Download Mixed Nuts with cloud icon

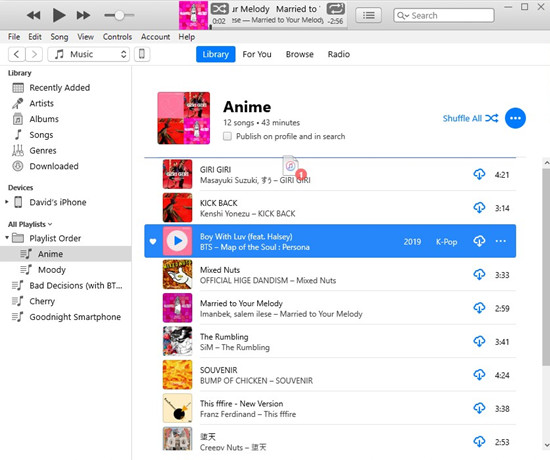(479, 274)
